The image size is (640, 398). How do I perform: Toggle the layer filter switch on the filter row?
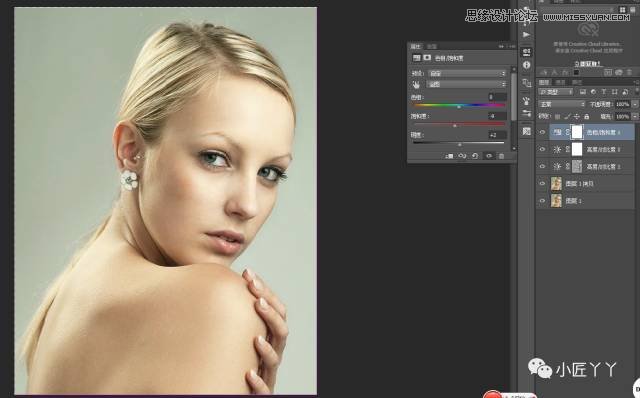pyautogui.click(x=636, y=92)
